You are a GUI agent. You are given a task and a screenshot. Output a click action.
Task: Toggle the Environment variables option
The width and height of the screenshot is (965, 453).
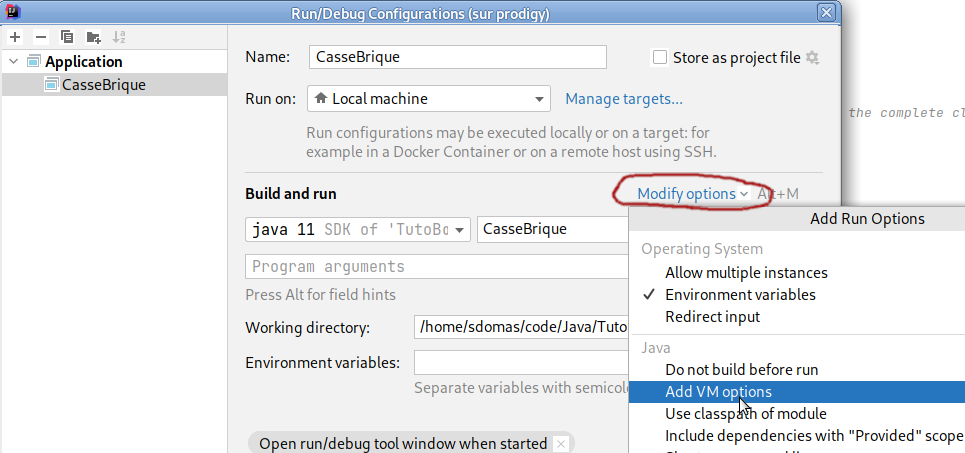click(x=740, y=295)
